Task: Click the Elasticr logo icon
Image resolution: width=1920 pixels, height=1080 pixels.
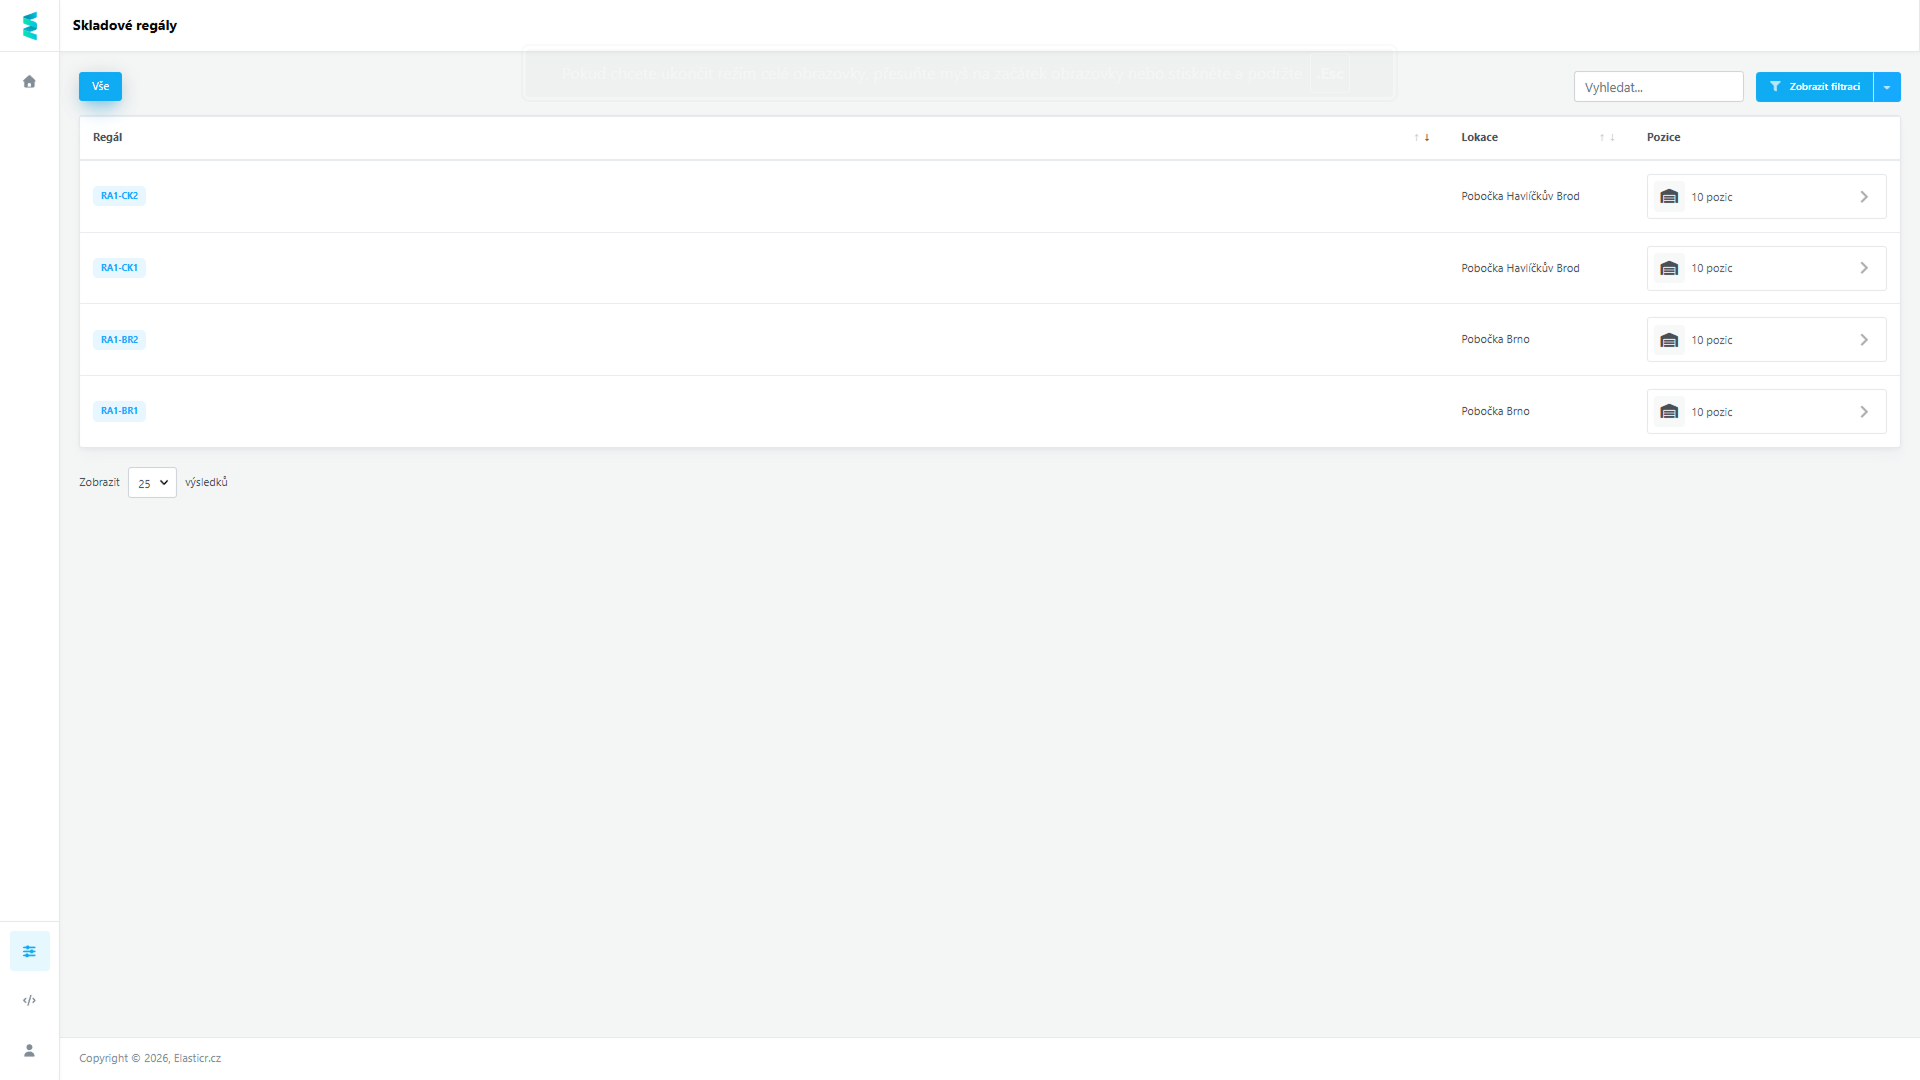Action: click(30, 26)
